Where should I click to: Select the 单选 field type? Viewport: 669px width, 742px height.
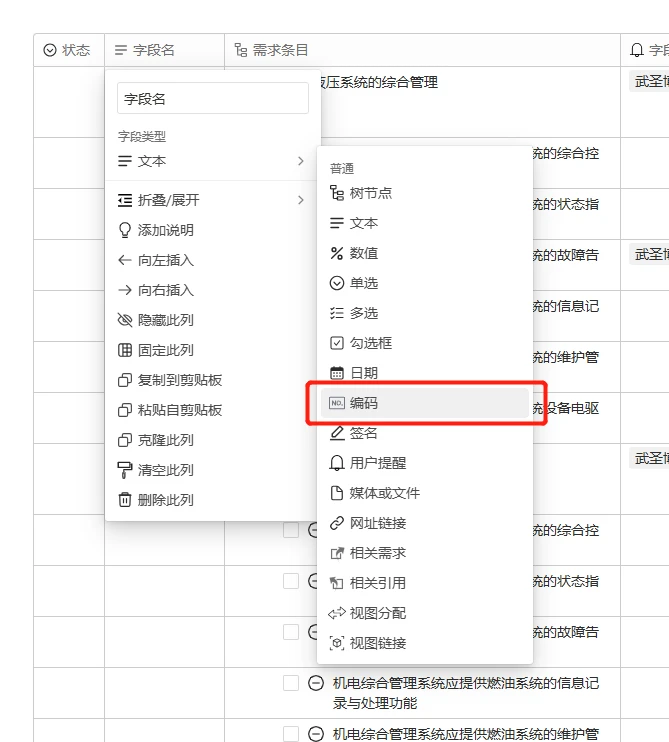(424, 283)
